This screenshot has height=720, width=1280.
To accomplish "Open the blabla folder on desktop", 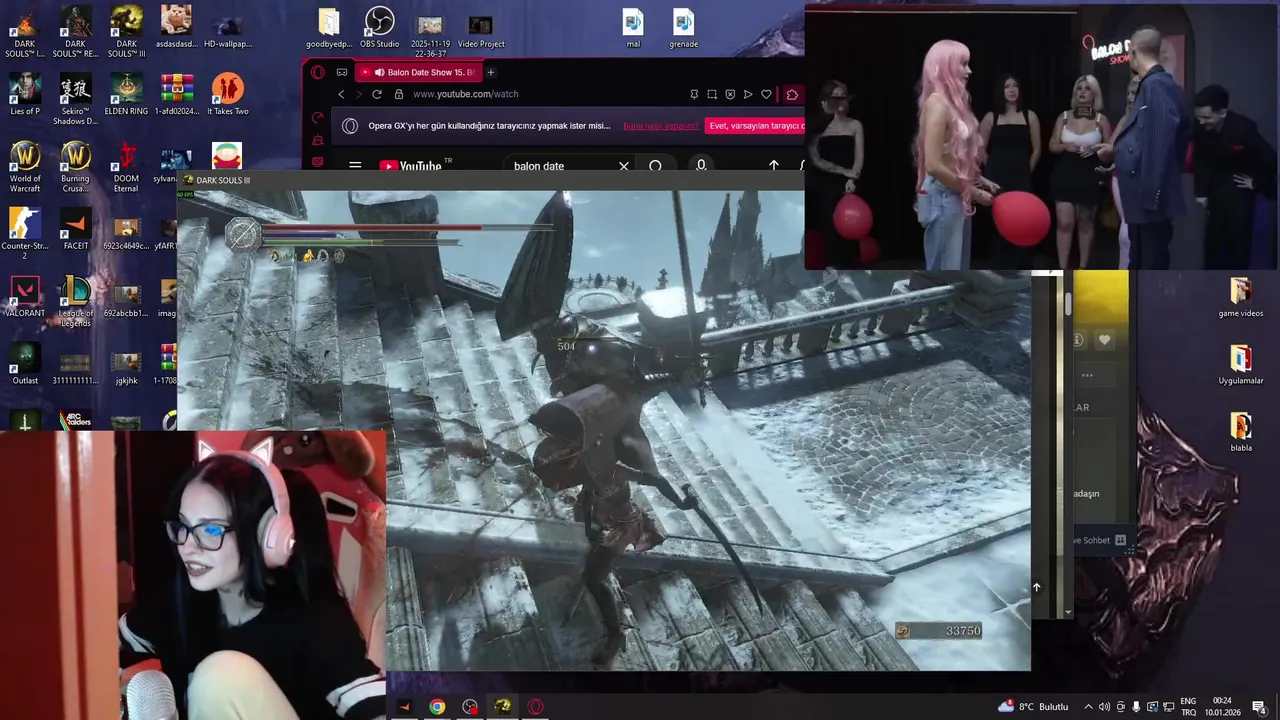I will [1240, 430].
